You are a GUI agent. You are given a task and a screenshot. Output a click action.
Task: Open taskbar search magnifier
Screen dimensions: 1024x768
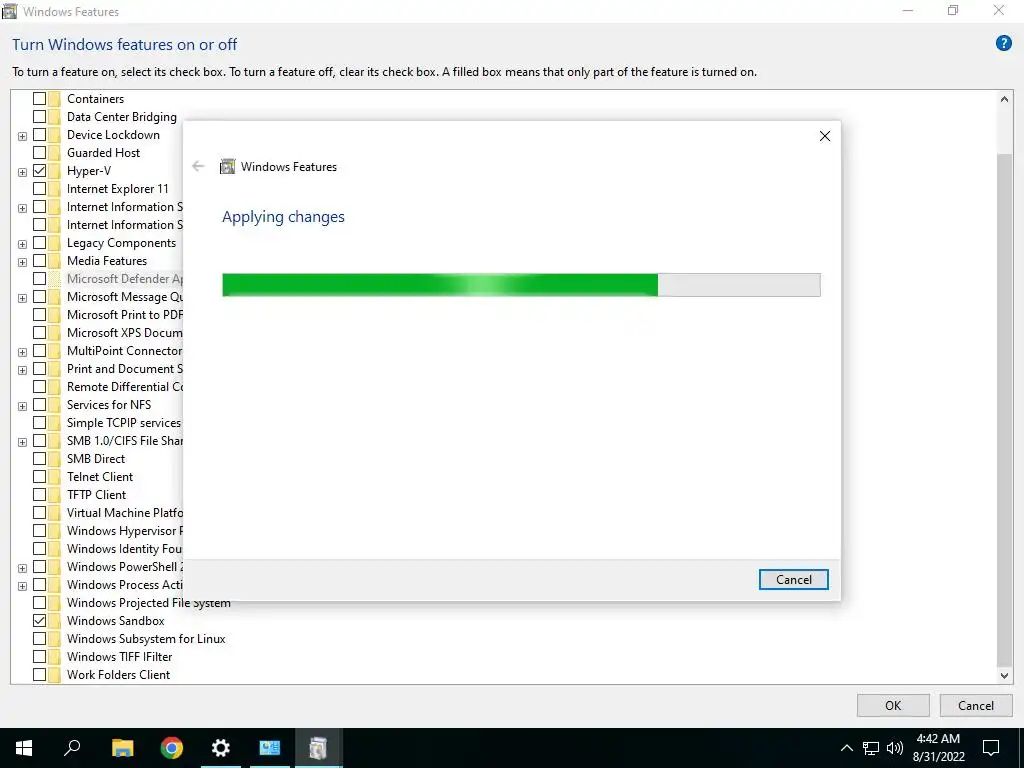click(72, 748)
